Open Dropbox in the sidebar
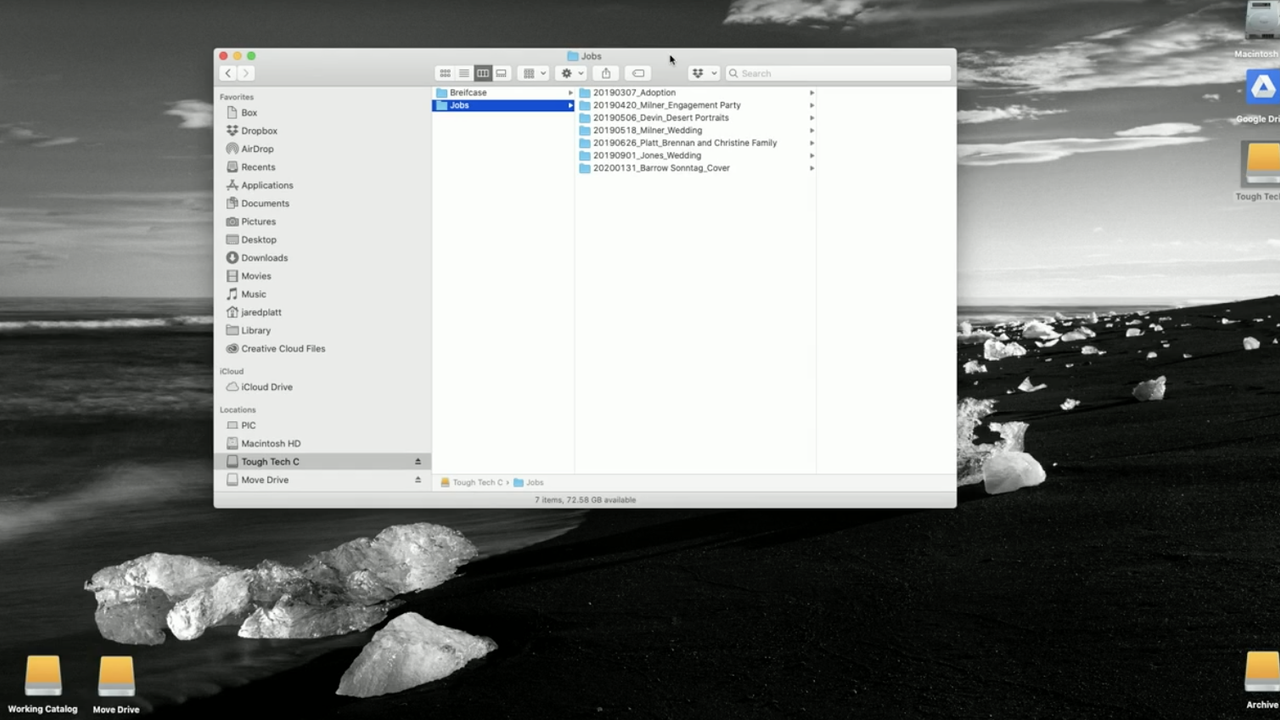This screenshot has height=720, width=1280. click(259, 131)
